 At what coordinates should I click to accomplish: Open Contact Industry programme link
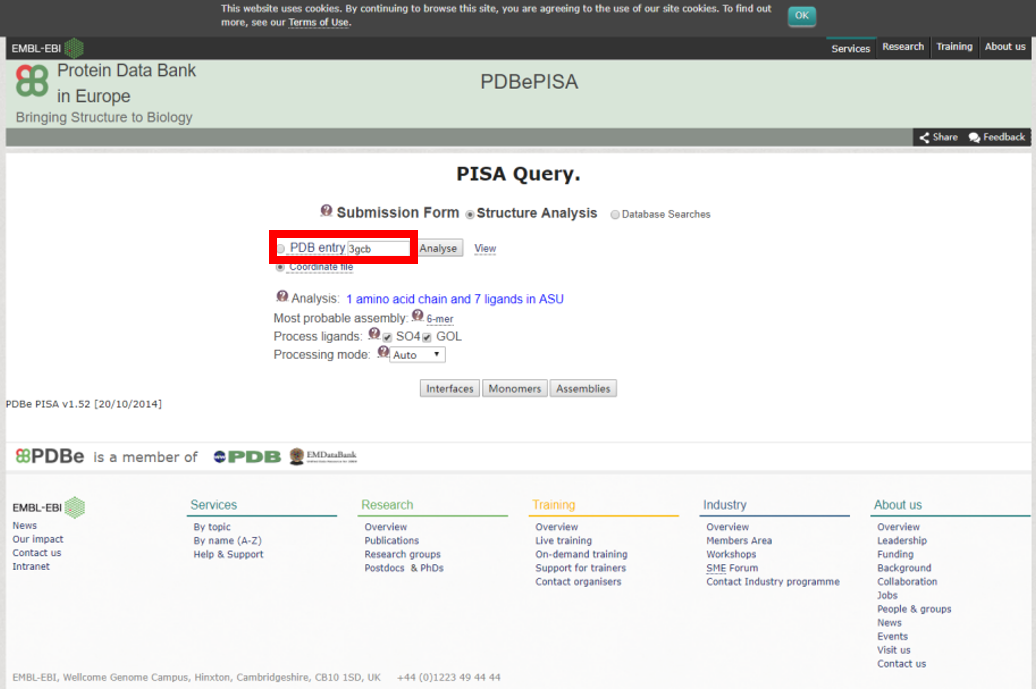click(x=773, y=582)
